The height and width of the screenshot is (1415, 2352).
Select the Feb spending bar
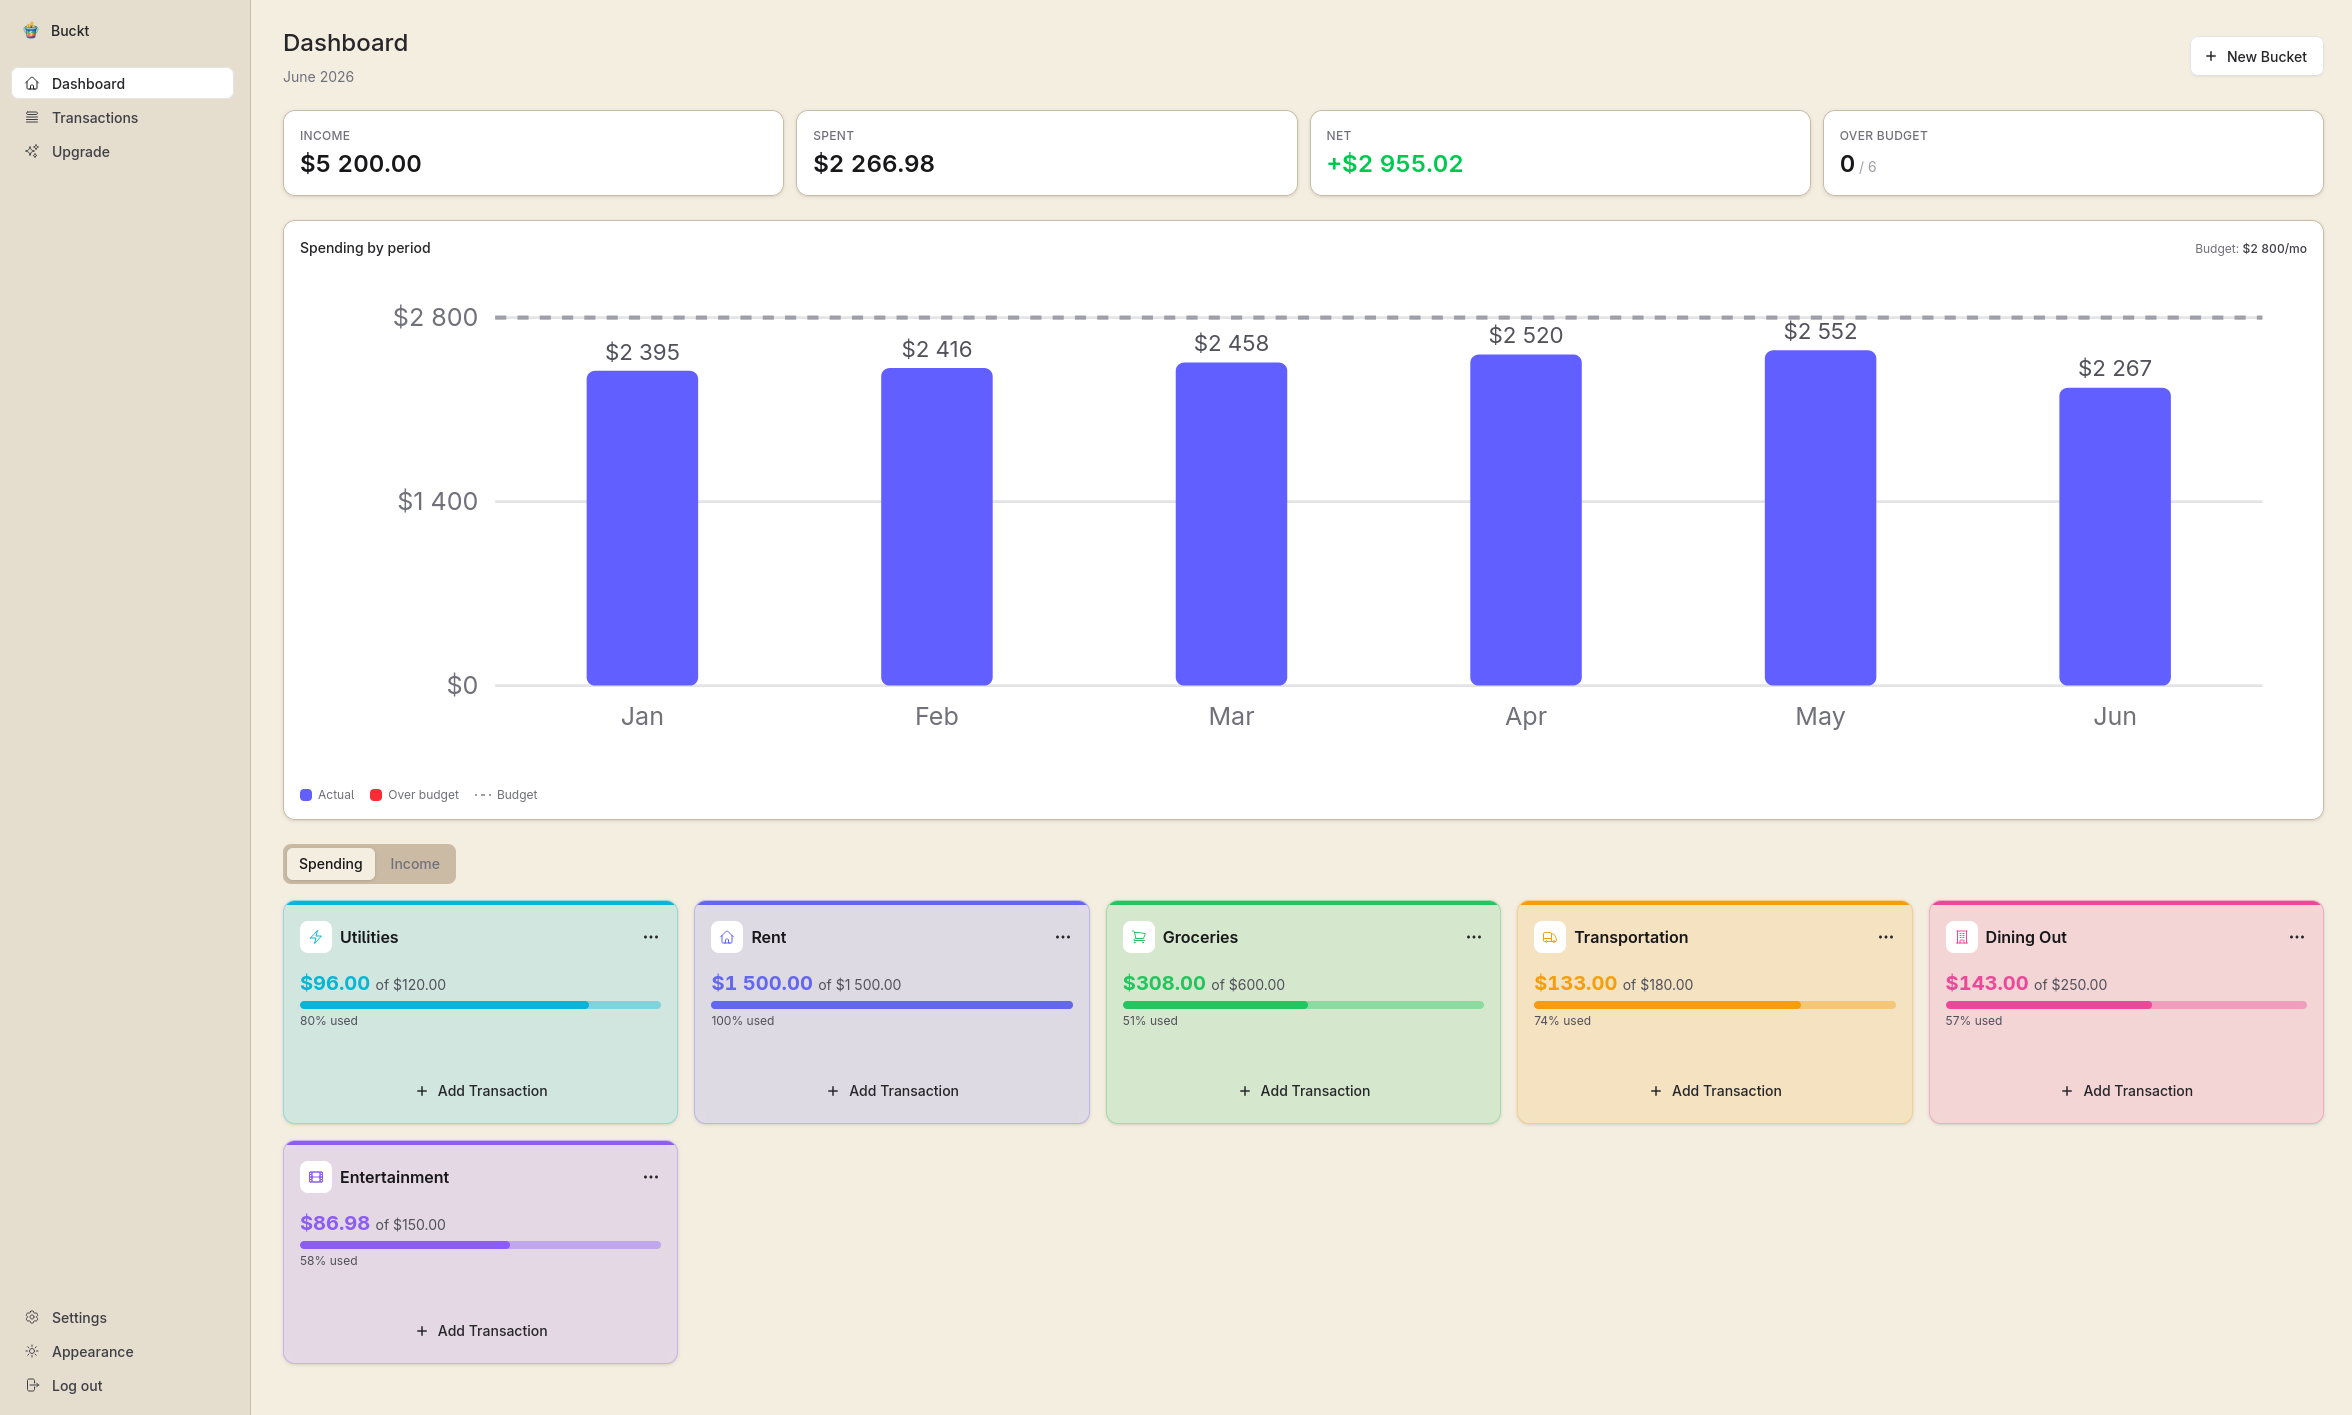point(937,526)
